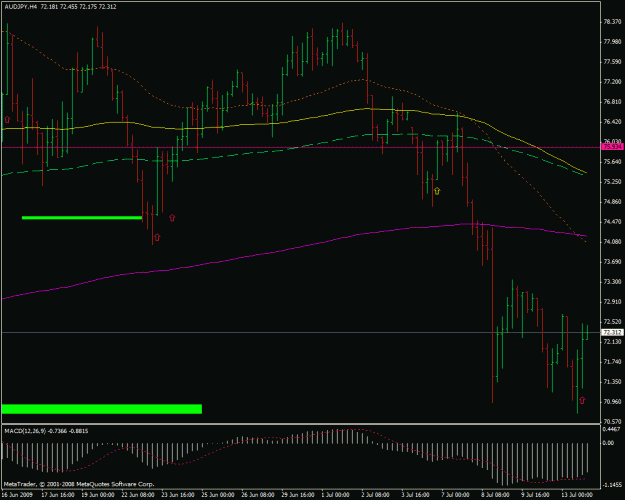Viewport: 625px width, 500px height.
Task: Click the MACD scale value -1.1455
Action: point(613,485)
